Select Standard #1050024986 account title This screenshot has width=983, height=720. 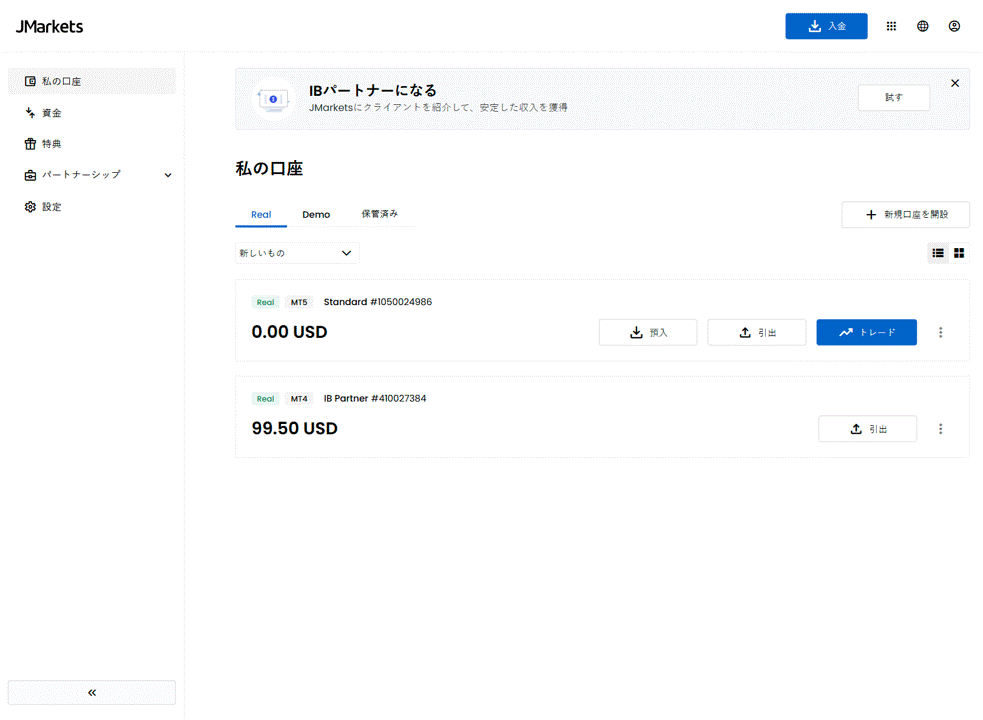point(377,302)
